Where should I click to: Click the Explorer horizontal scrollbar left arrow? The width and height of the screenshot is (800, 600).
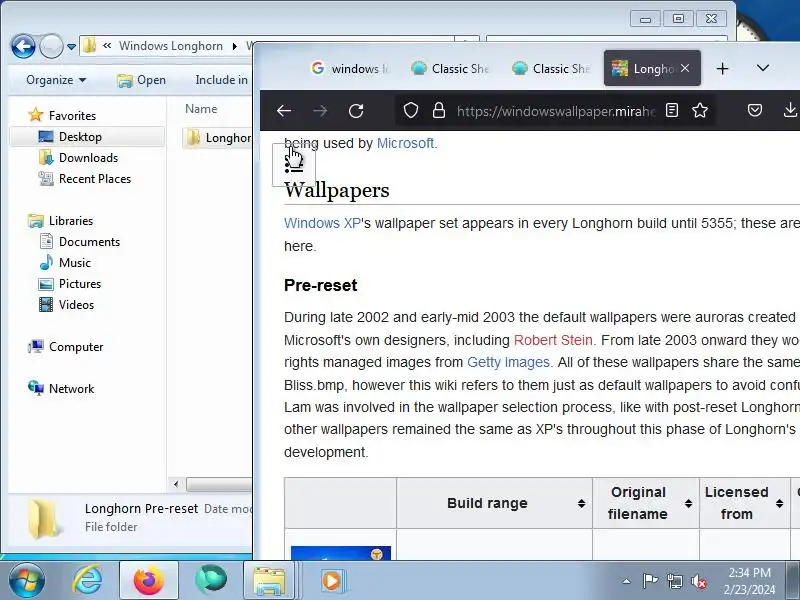tap(176, 484)
